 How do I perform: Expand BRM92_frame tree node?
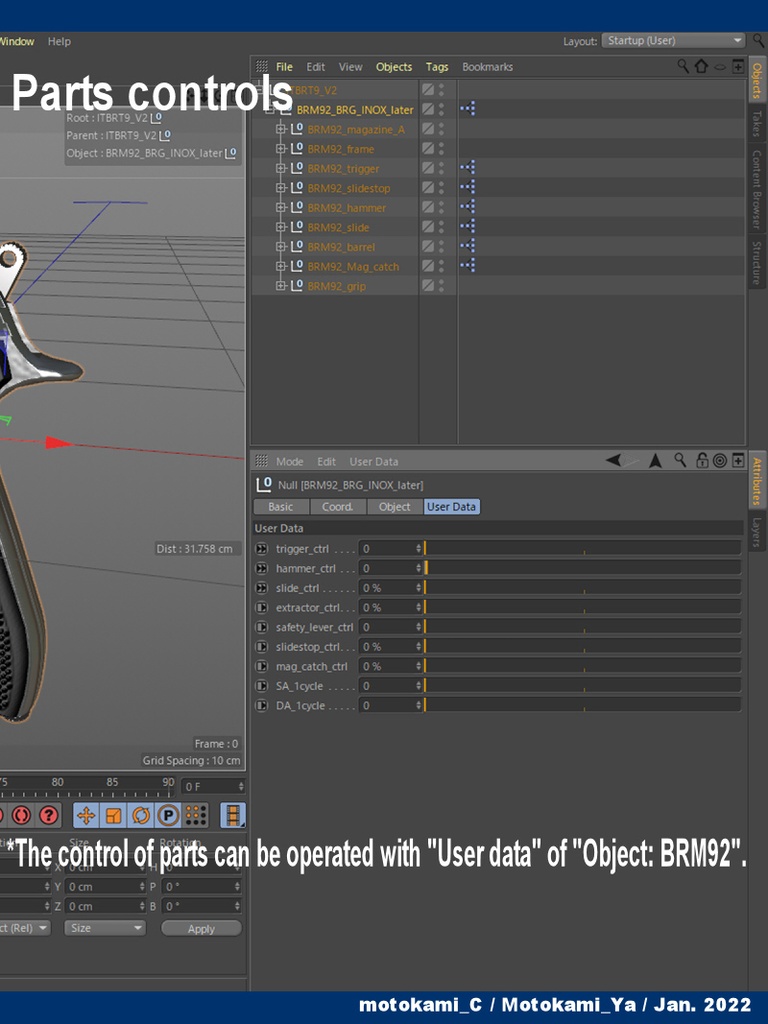point(281,149)
